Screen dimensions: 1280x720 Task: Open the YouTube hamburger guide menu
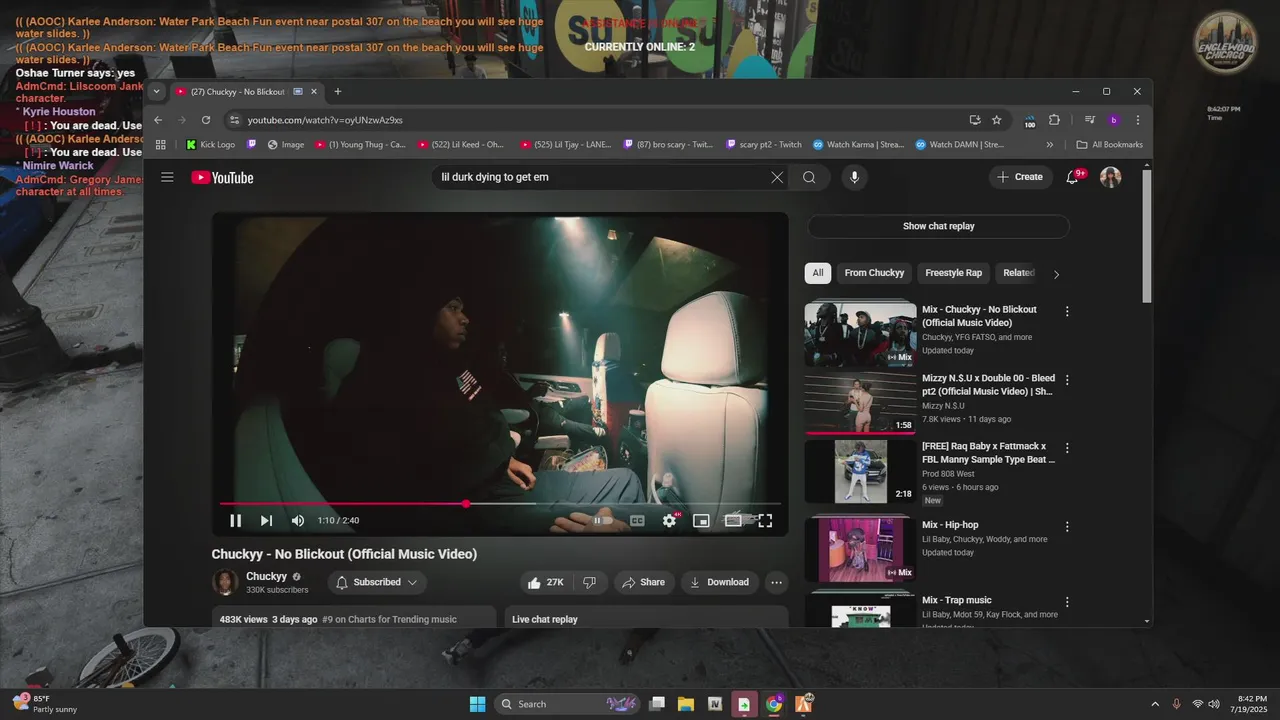coord(167,177)
